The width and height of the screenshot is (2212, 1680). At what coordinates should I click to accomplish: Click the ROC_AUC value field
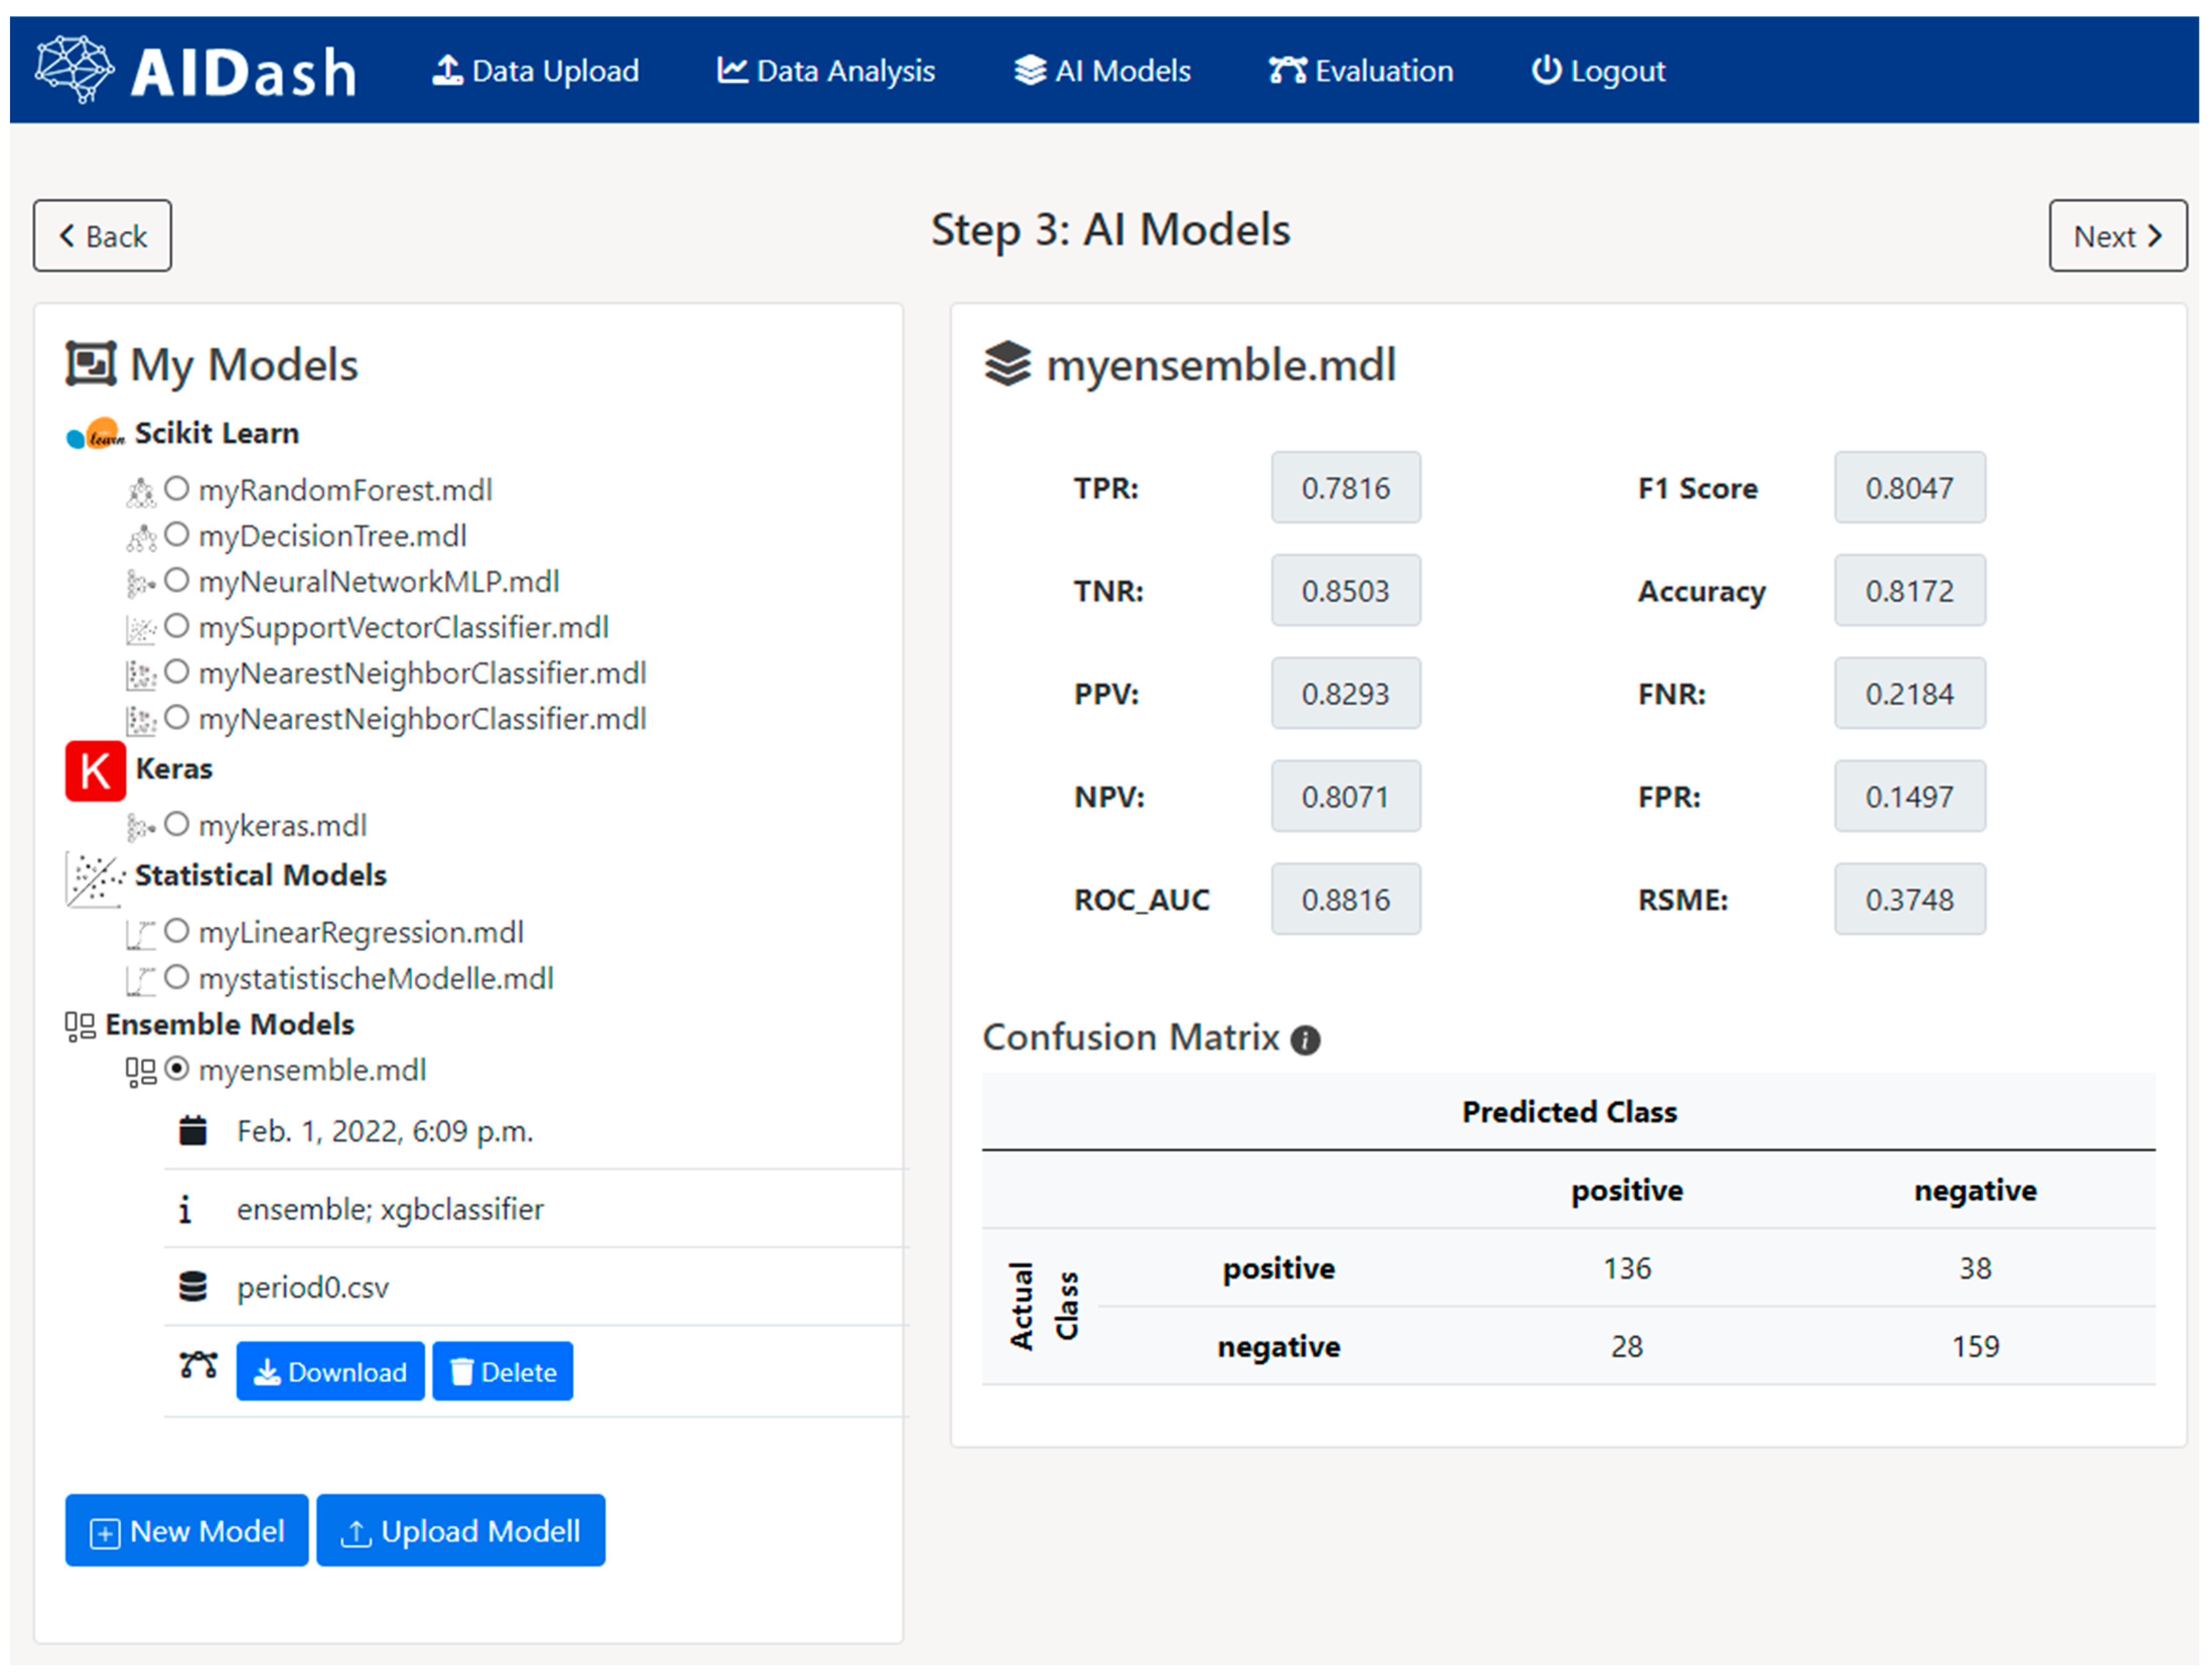pyautogui.click(x=1345, y=899)
